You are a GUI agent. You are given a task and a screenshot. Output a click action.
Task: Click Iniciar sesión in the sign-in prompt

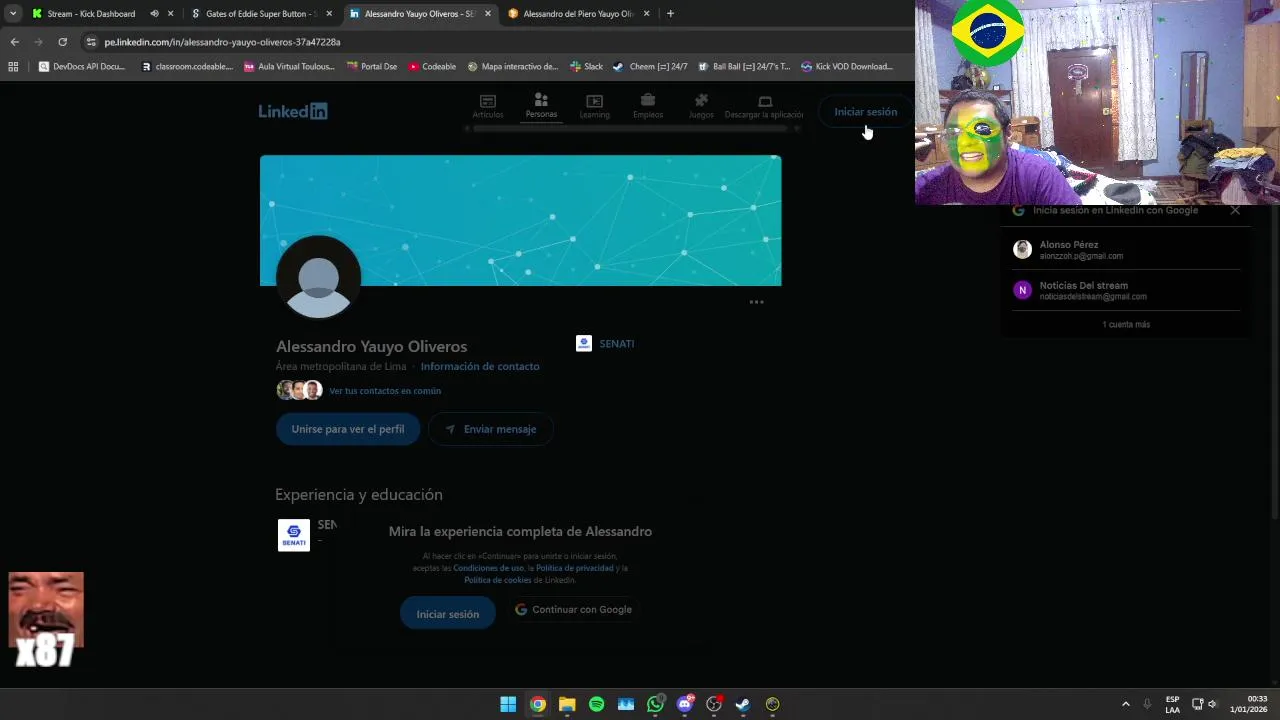tap(448, 614)
